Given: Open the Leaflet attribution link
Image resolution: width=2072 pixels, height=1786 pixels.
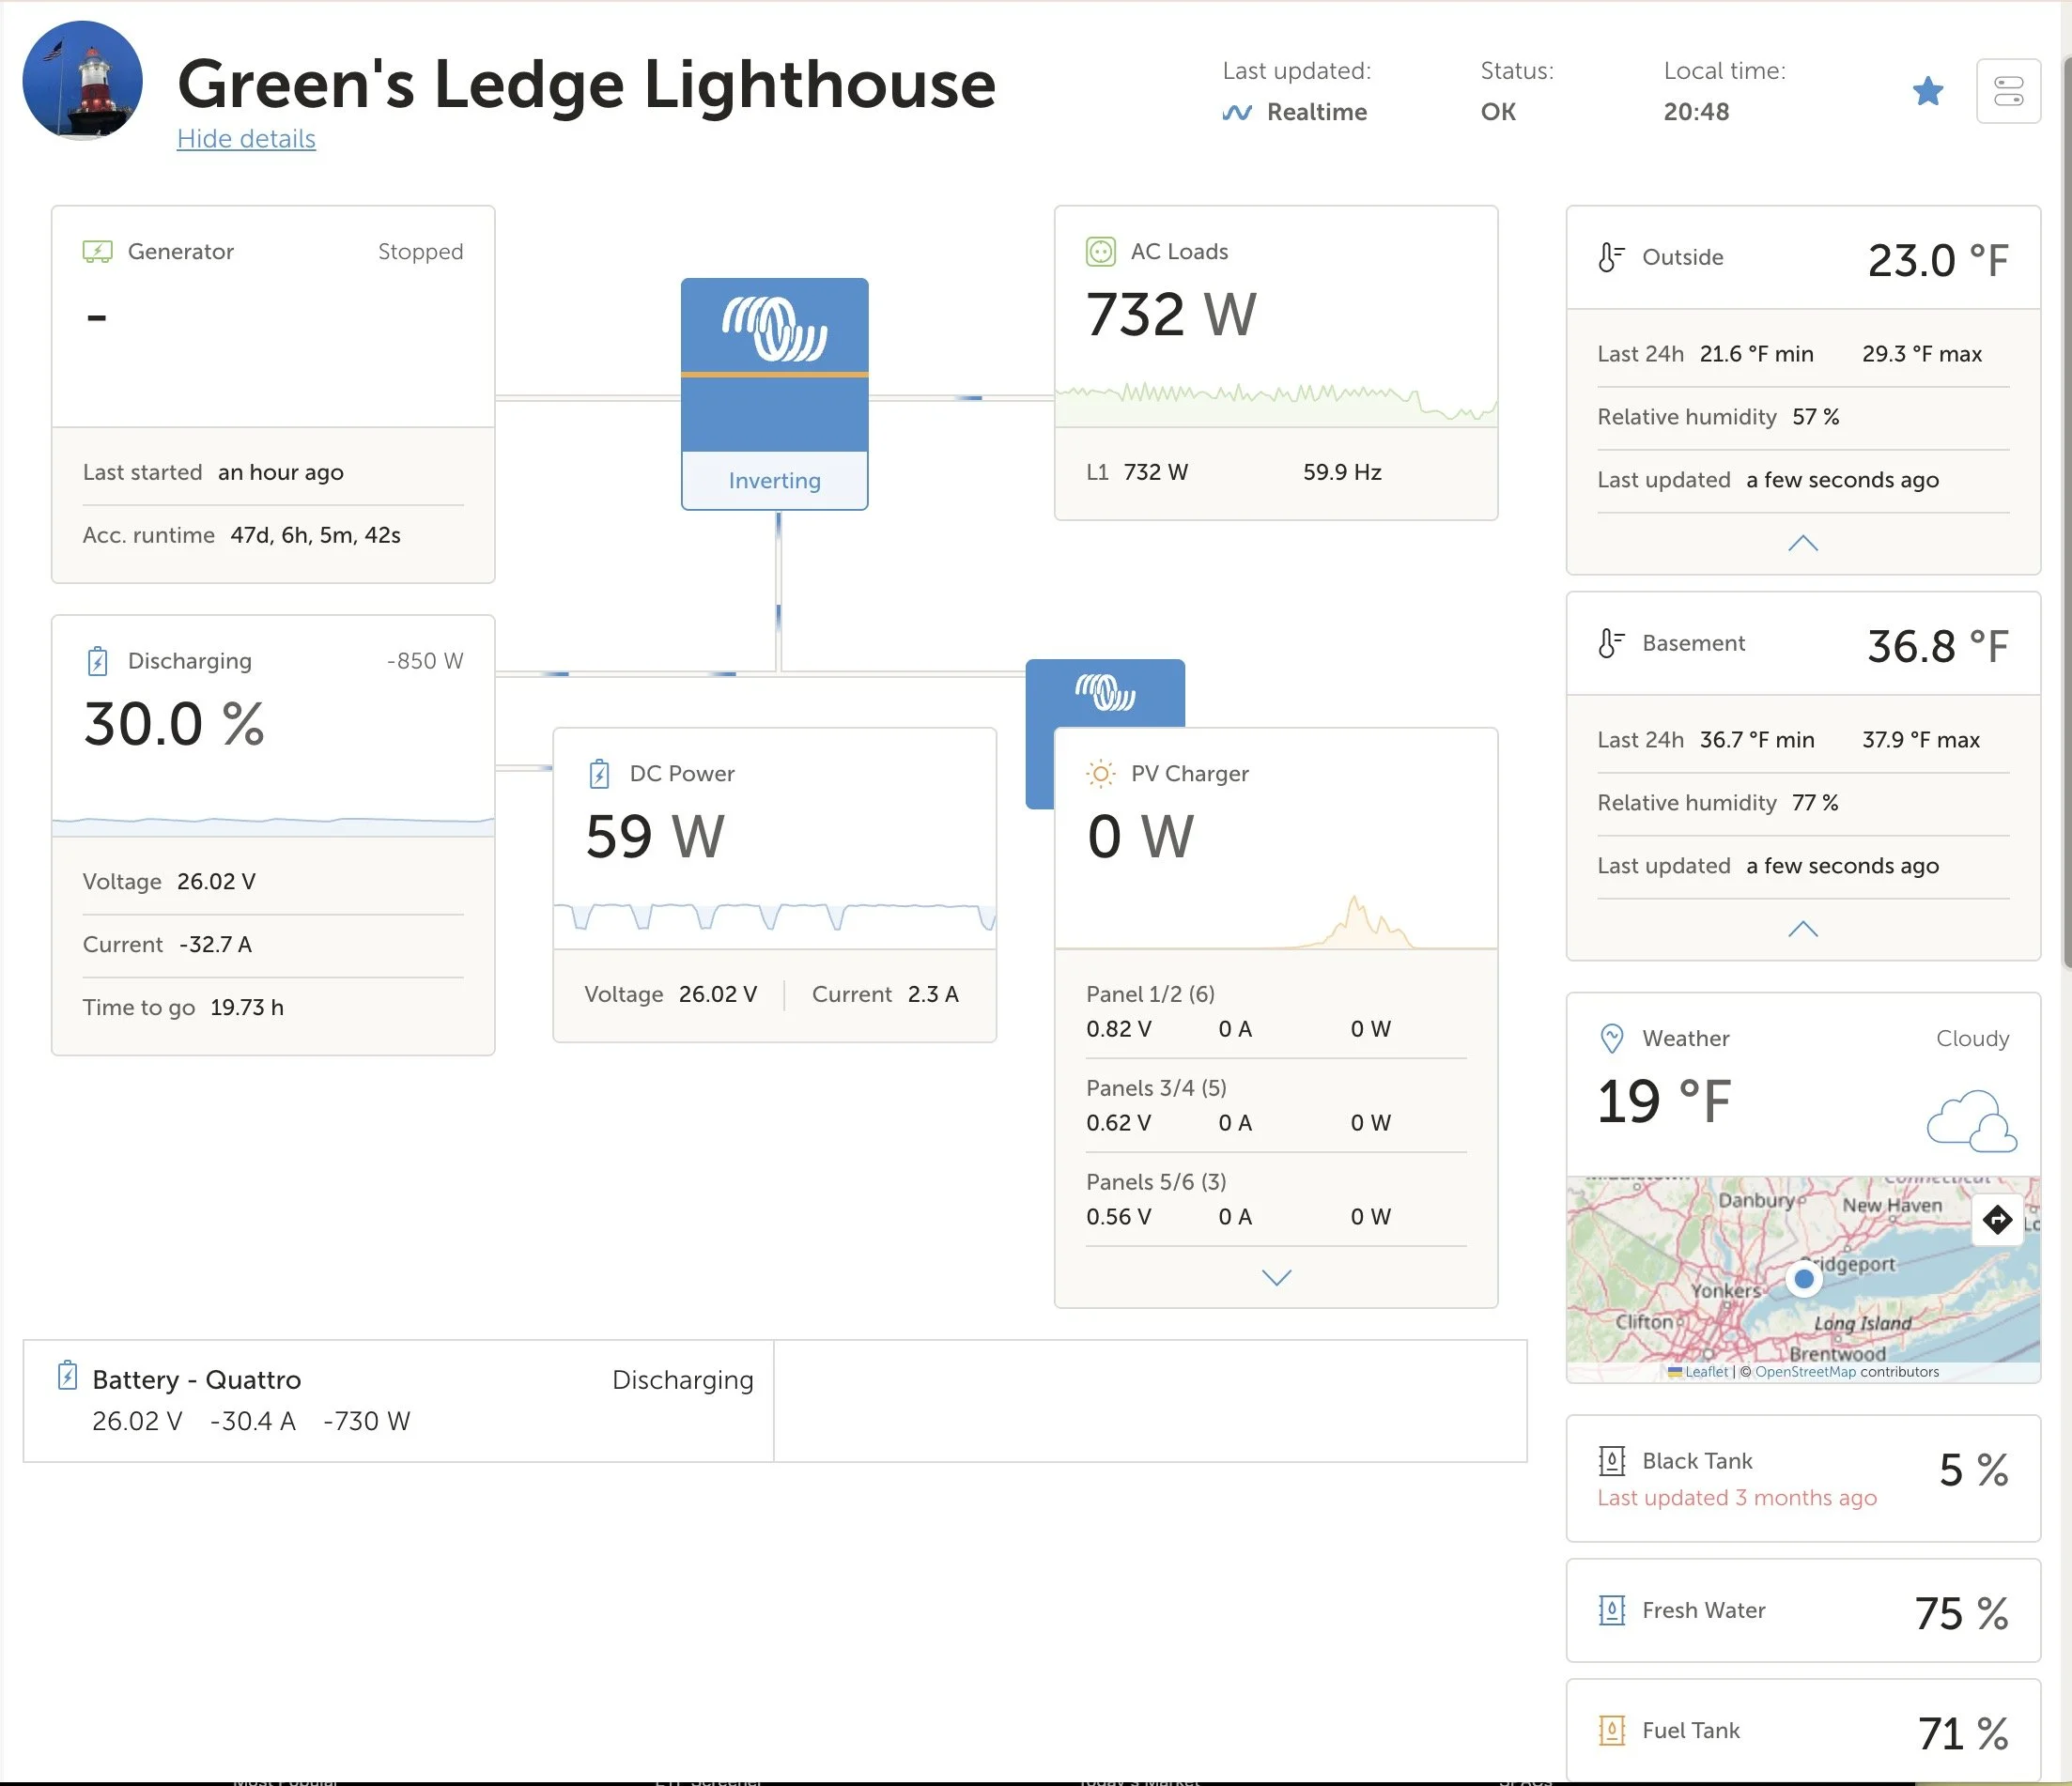Looking at the screenshot, I should pyautogui.click(x=1705, y=1372).
